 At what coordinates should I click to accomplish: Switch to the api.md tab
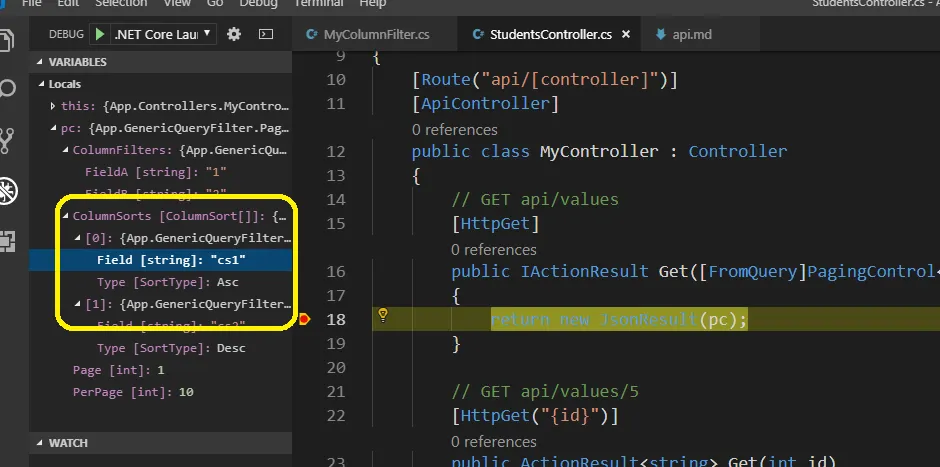point(700,34)
